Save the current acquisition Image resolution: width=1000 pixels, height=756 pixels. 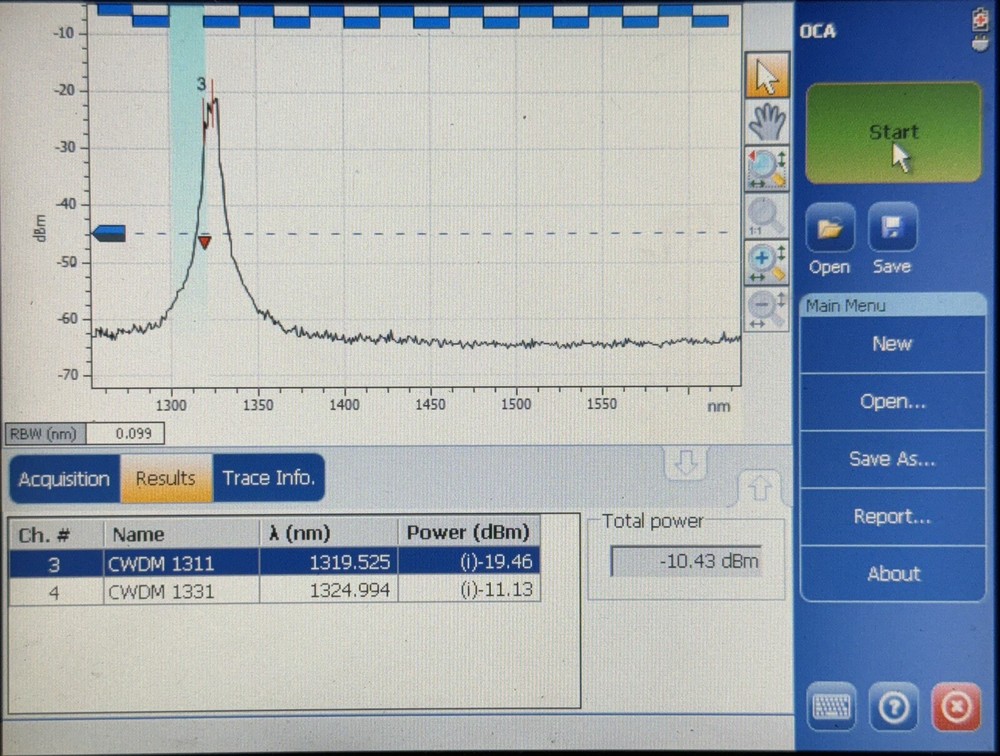click(x=891, y=228)
